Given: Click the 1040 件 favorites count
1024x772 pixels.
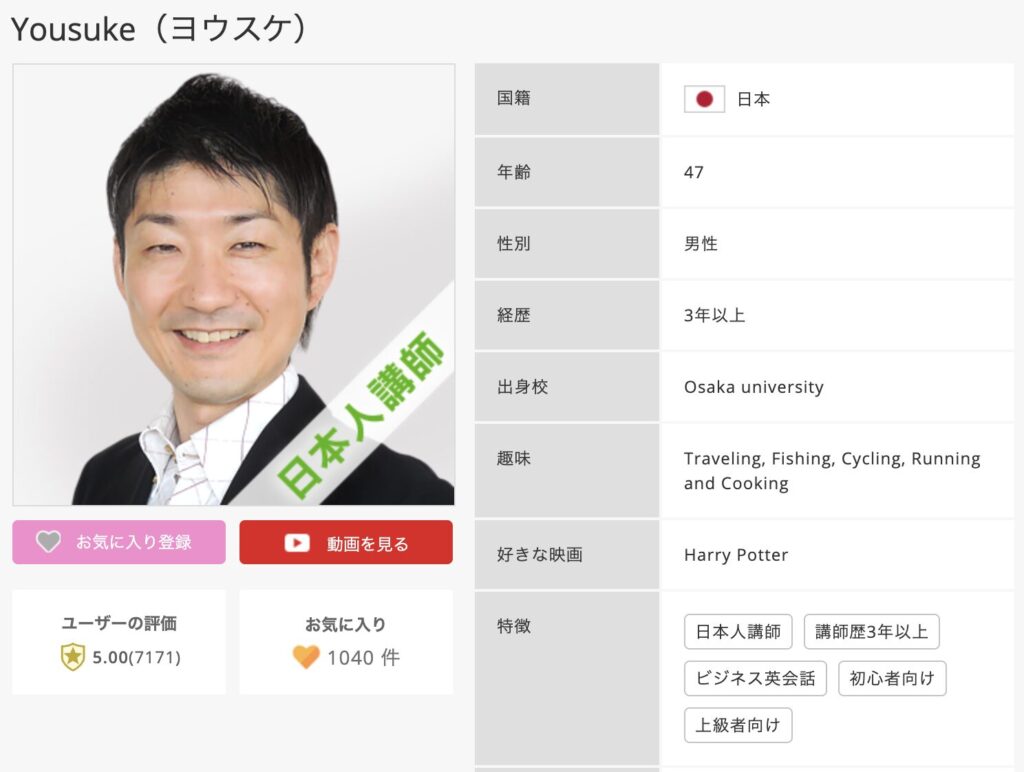Looking at the screenshot, I should pos(363,658).
